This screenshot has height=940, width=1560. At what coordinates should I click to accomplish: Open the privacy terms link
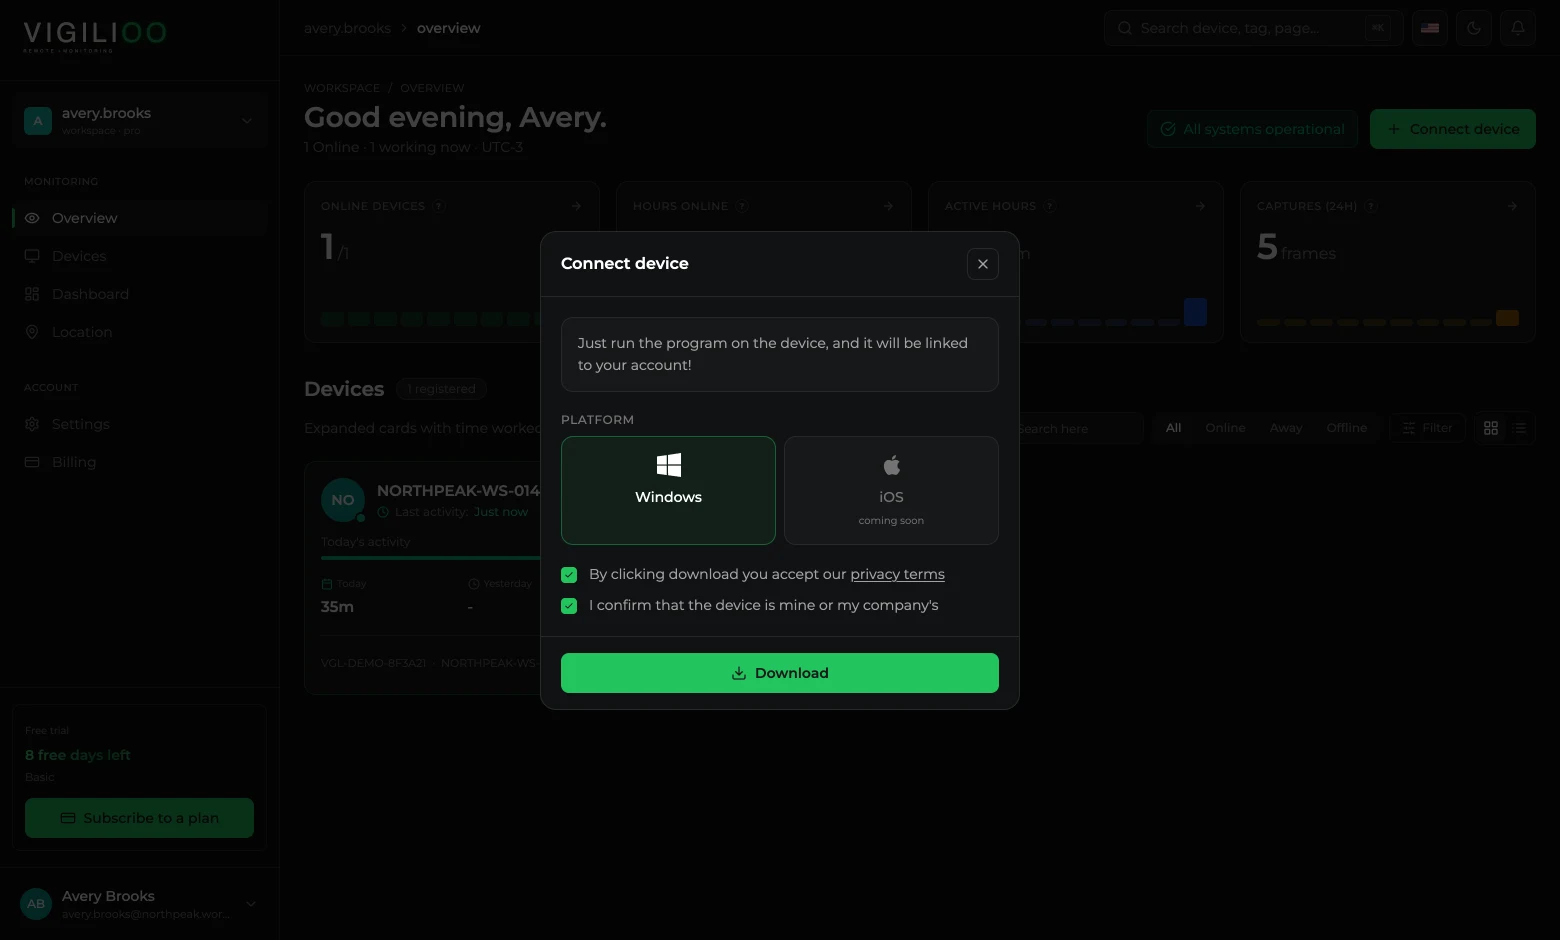897,574
